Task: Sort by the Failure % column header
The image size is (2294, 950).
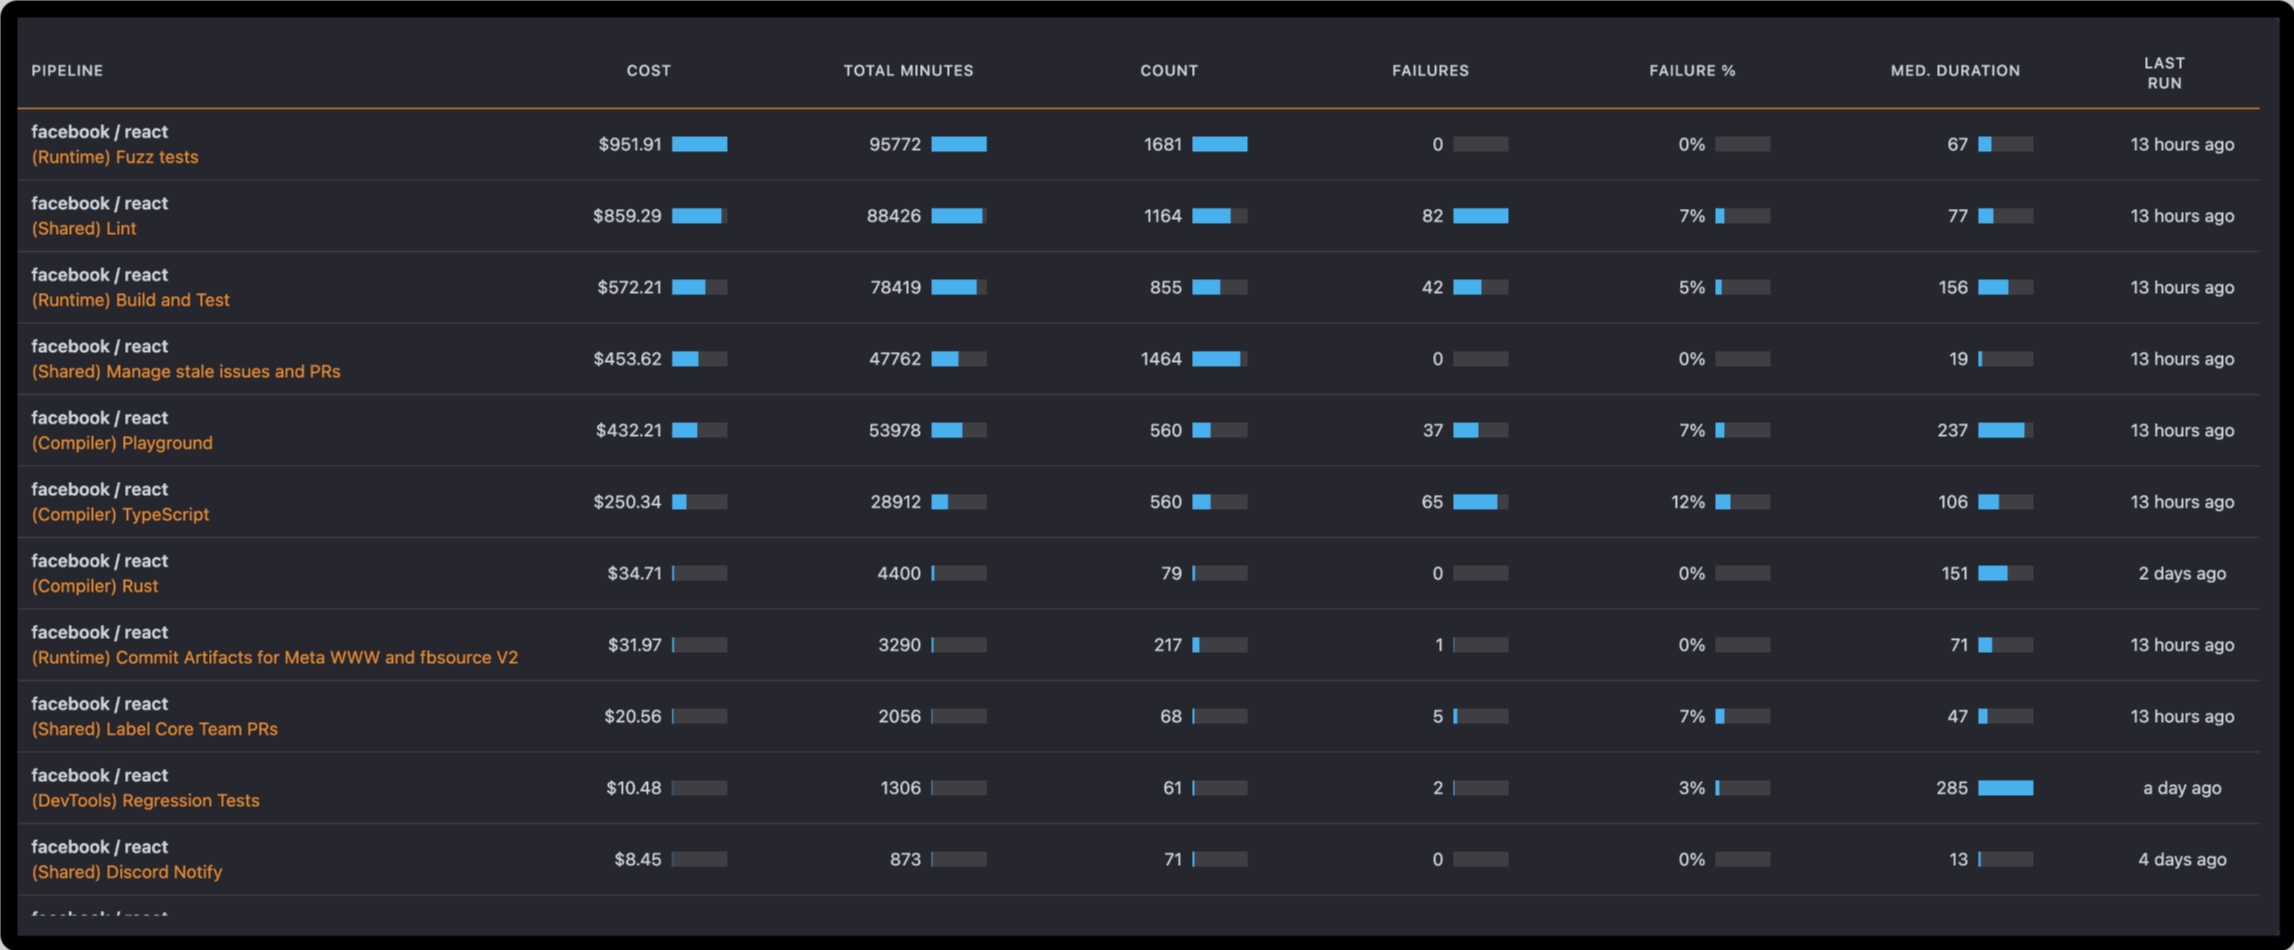Action: (x=1692, y=71)
